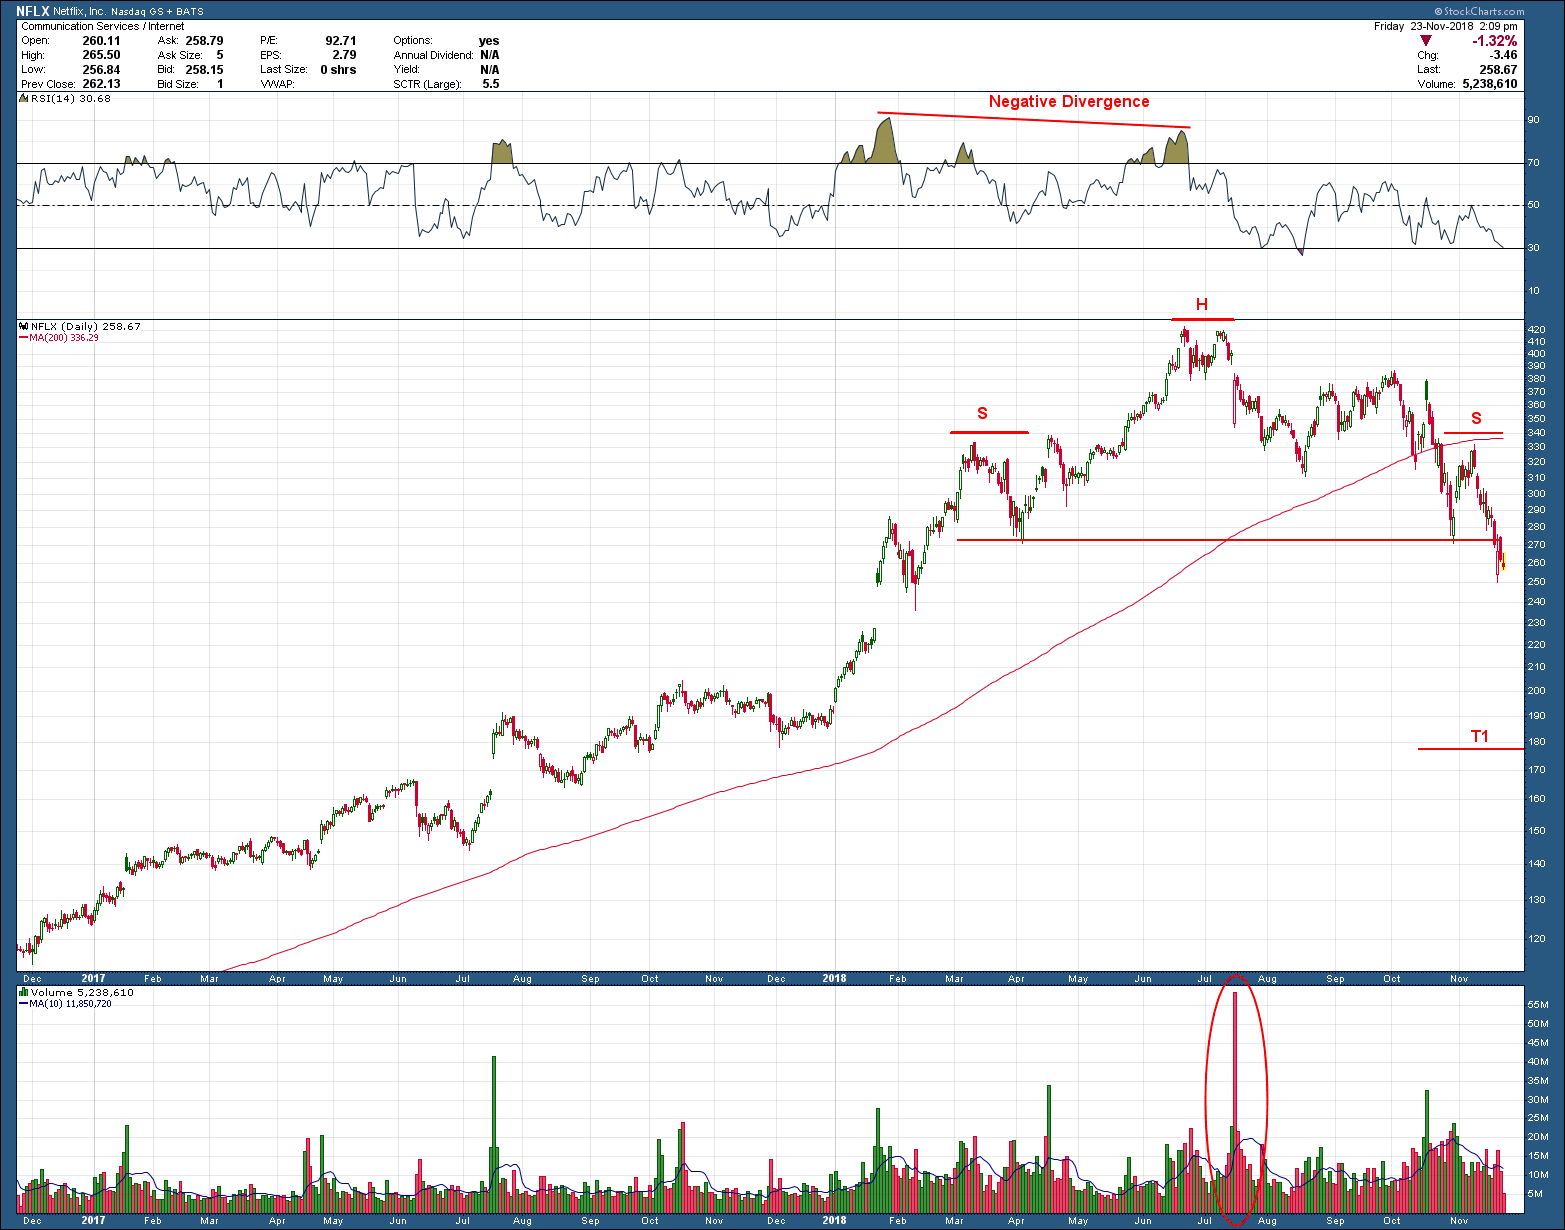Click the price axis label 120
This screenshot has width=1565, height=1230.
tap(1536, 939)
